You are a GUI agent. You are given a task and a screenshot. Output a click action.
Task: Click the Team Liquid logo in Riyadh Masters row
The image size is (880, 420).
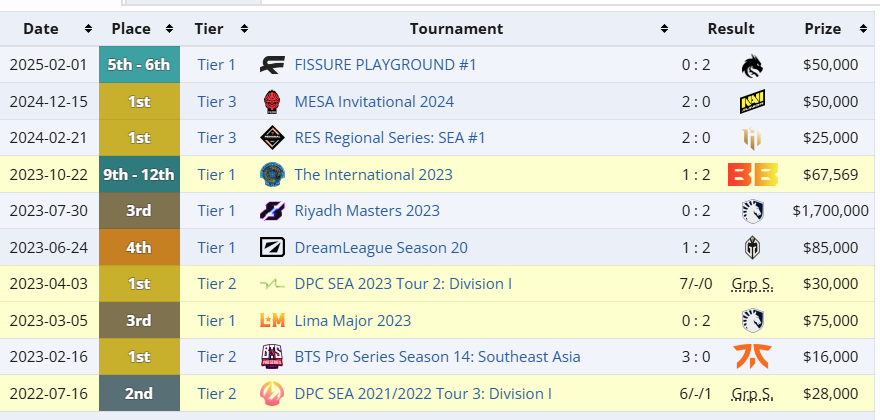pos(752,211)
